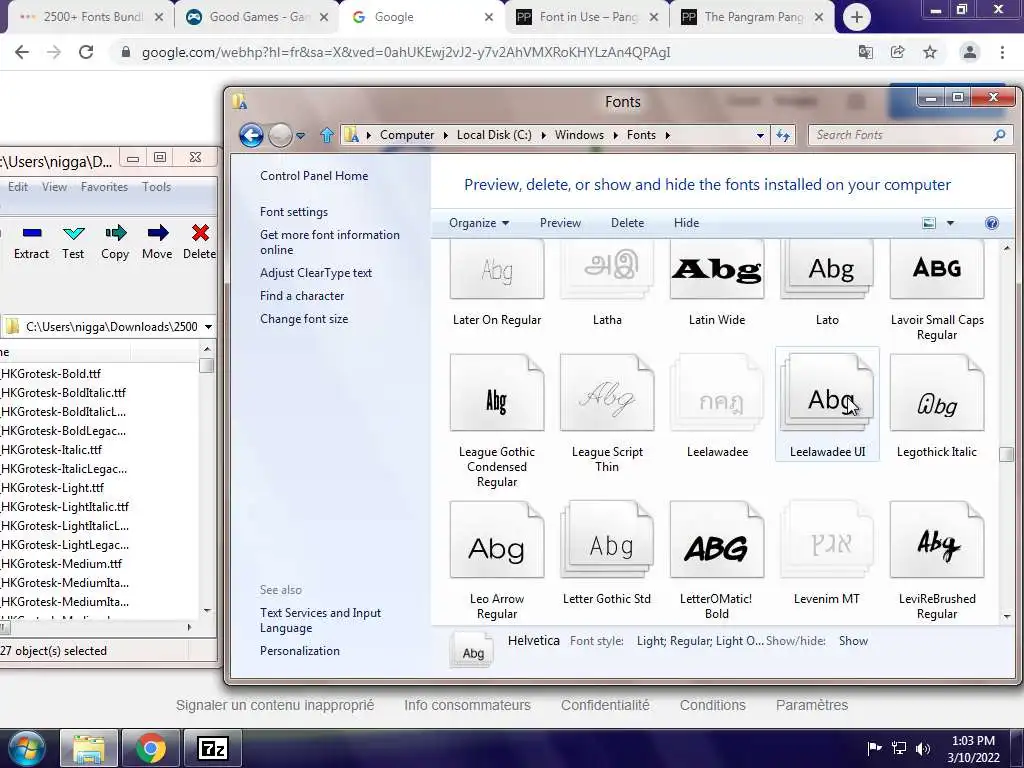Click the 7-Zip taskbar icon
Viewport: 1024px width, 768px height.
pyautogui.click(x=213, y=748)
